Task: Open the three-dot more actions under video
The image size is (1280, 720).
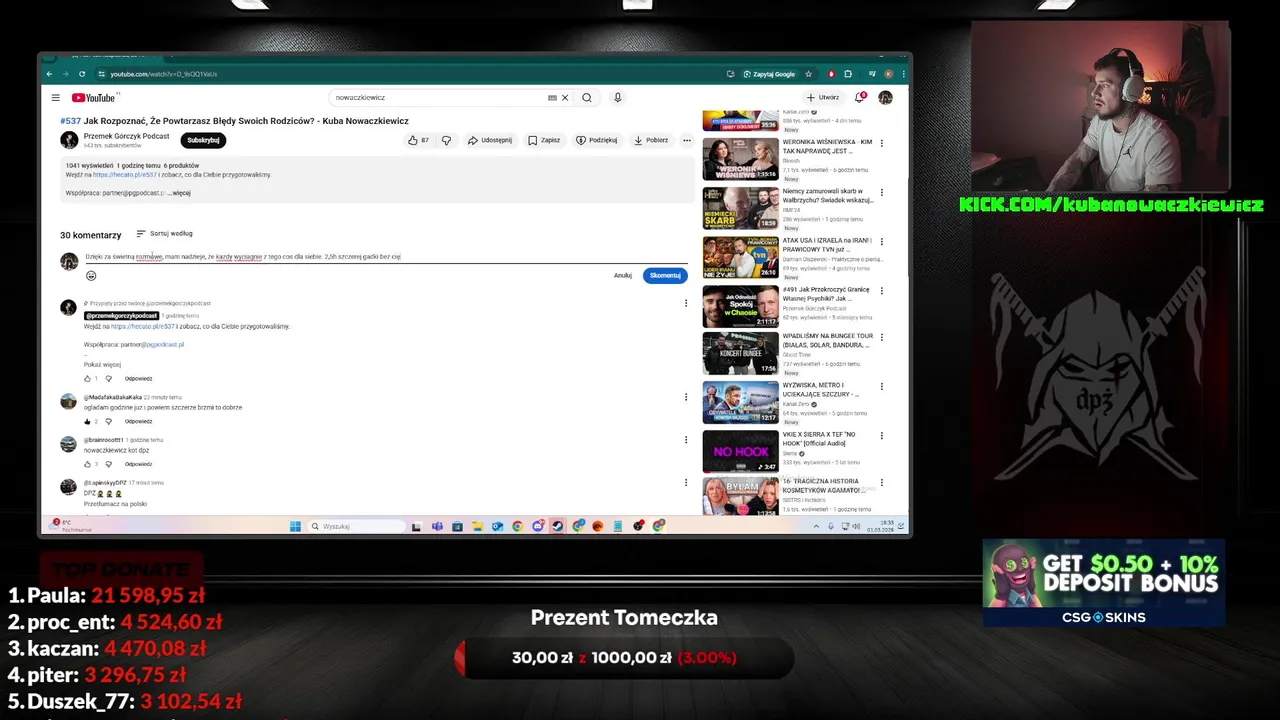Action: click(687, 140)
